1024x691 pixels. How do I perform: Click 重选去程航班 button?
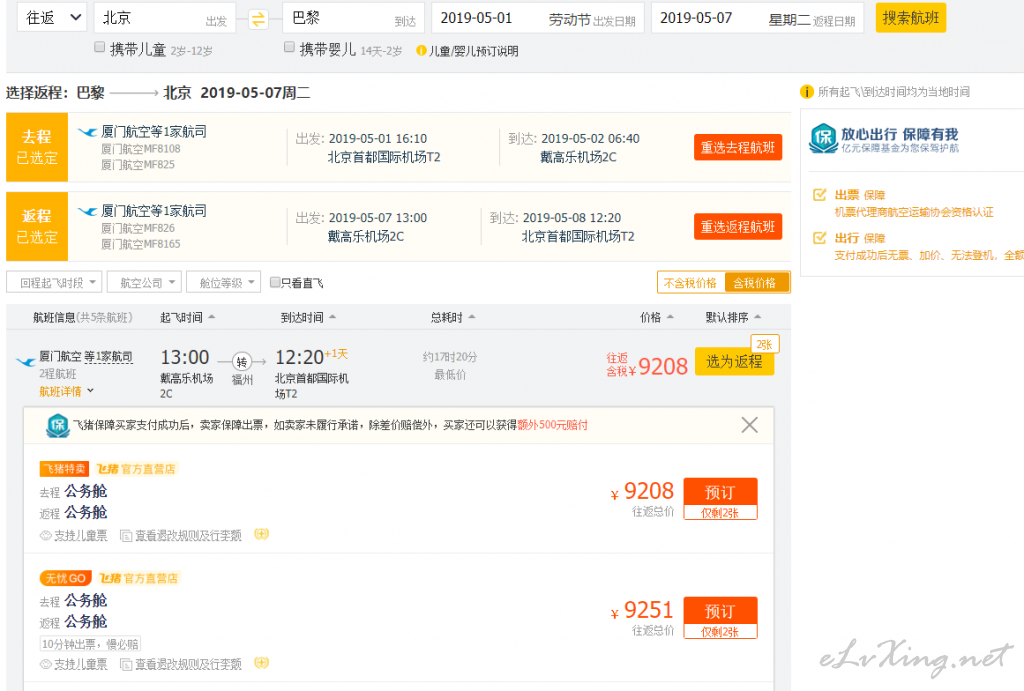738,148
